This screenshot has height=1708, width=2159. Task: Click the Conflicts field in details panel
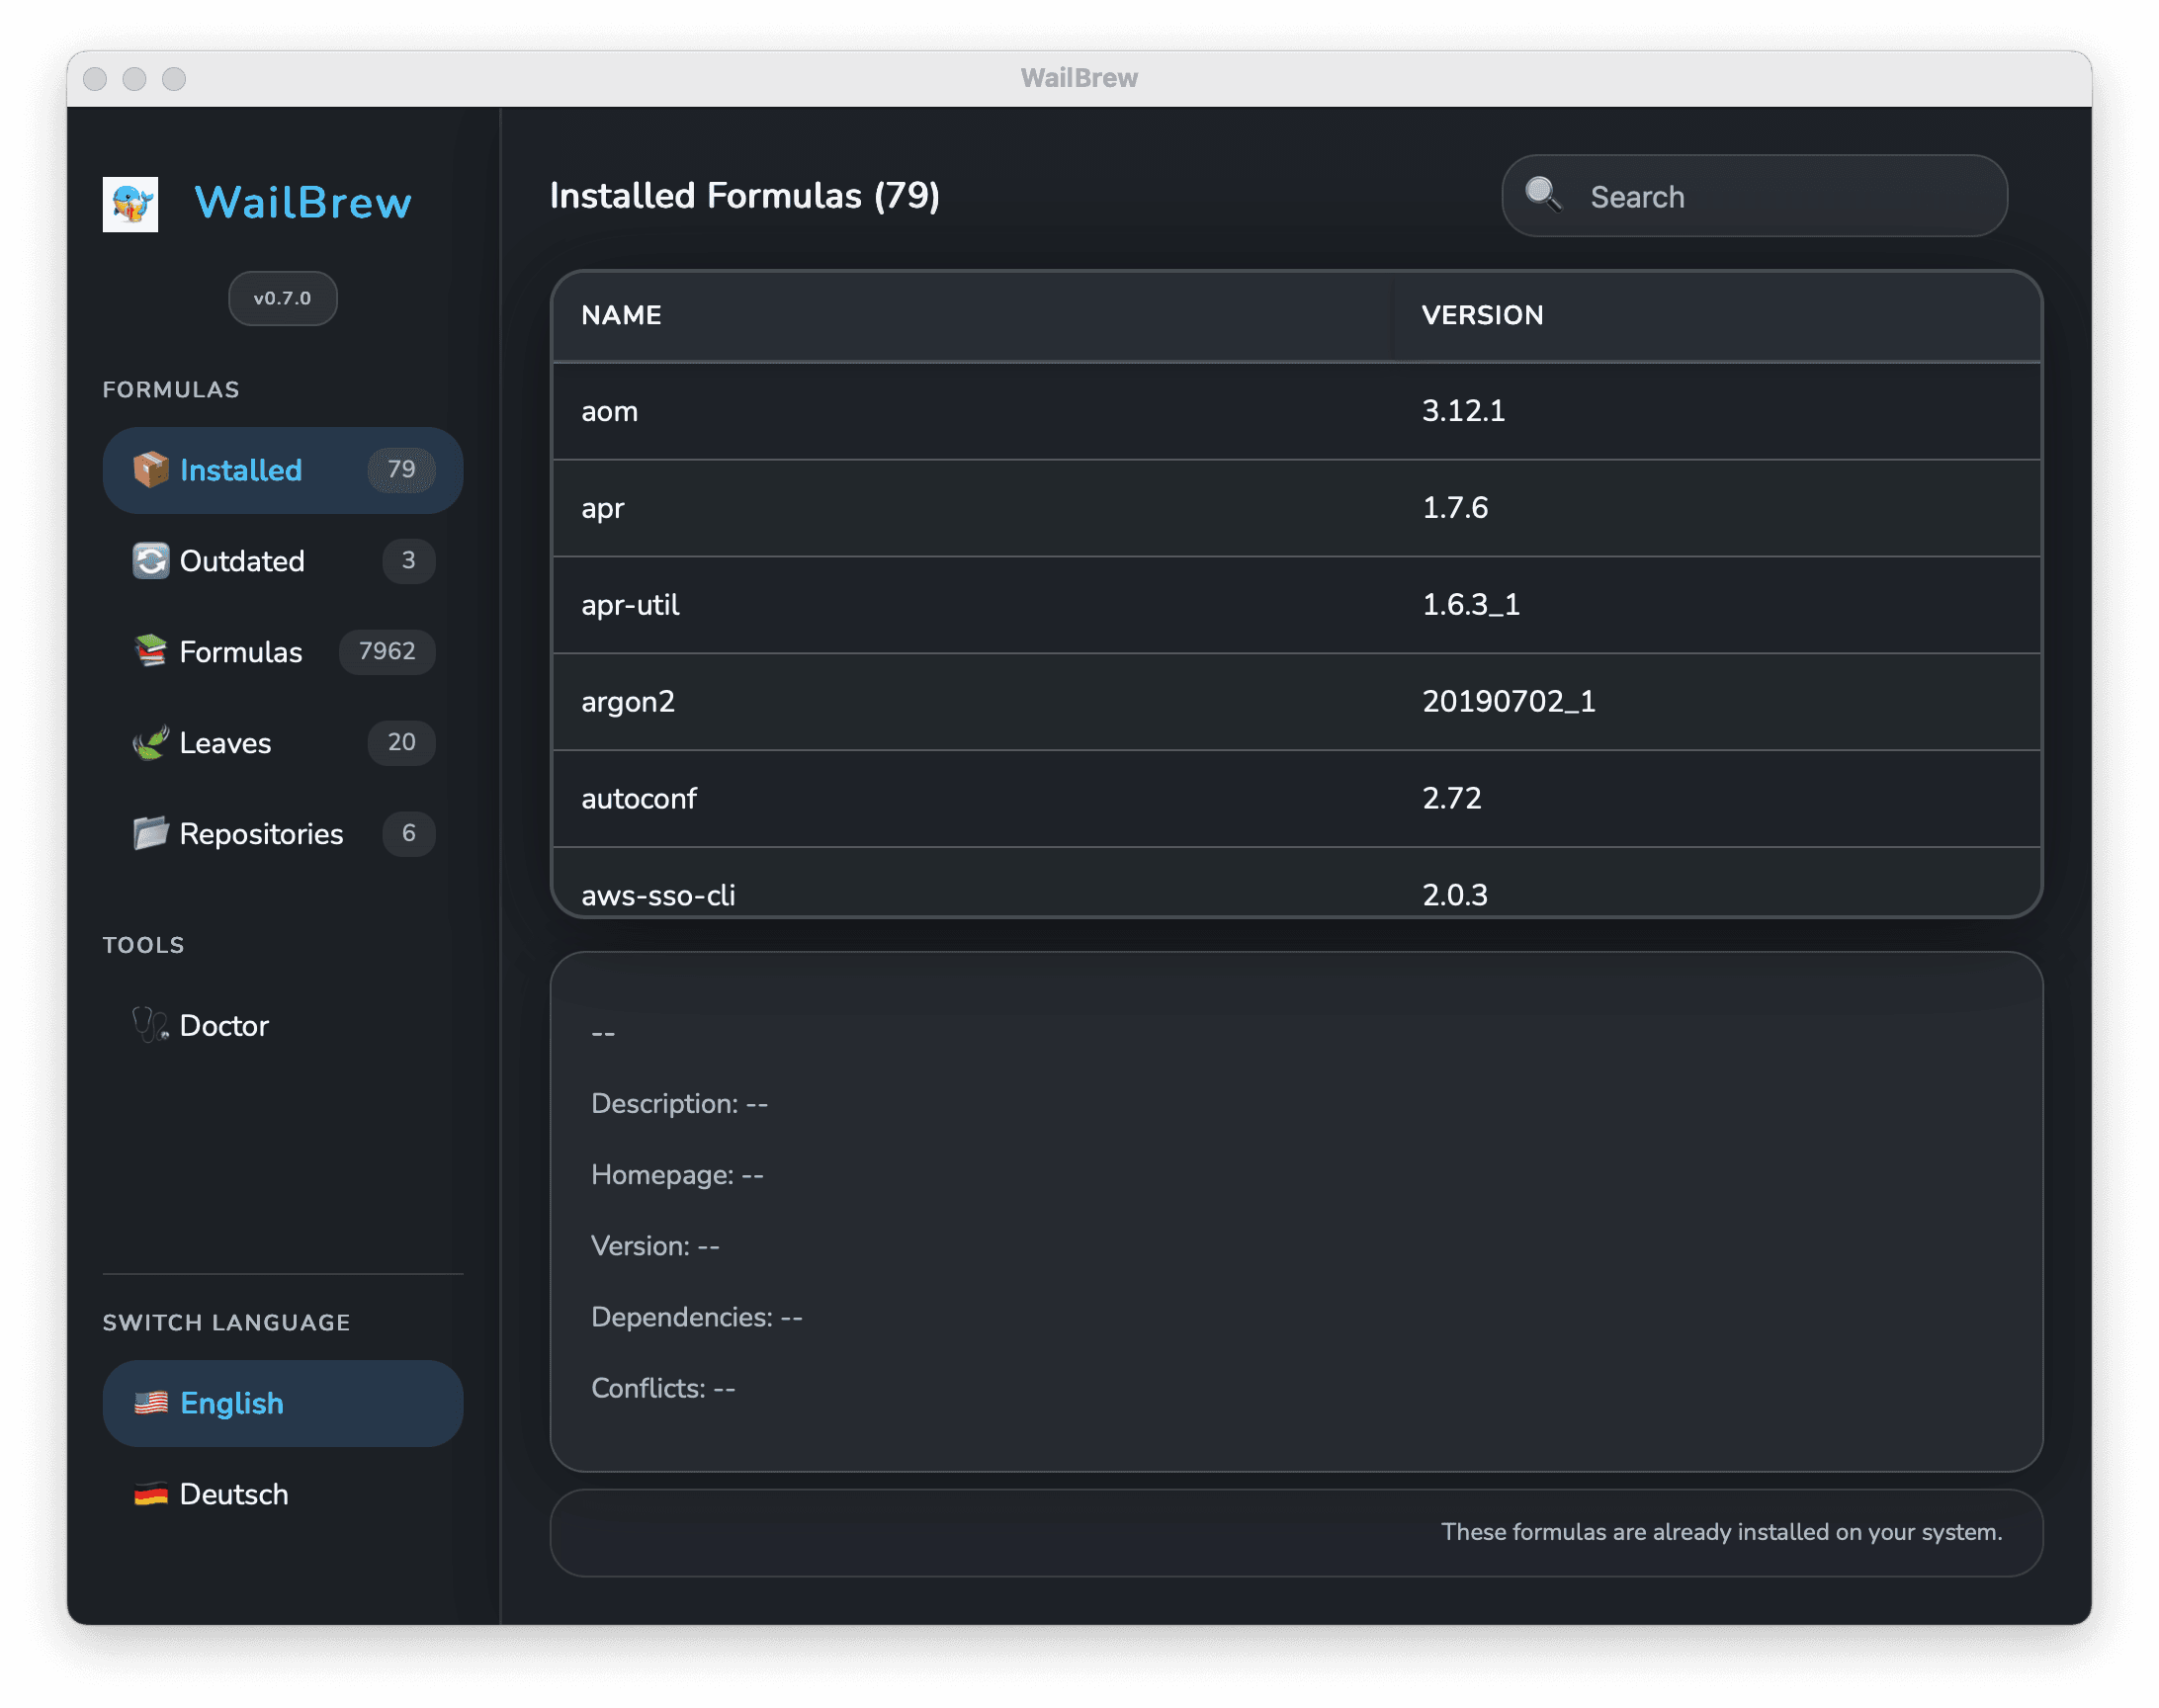point(663,1389)
